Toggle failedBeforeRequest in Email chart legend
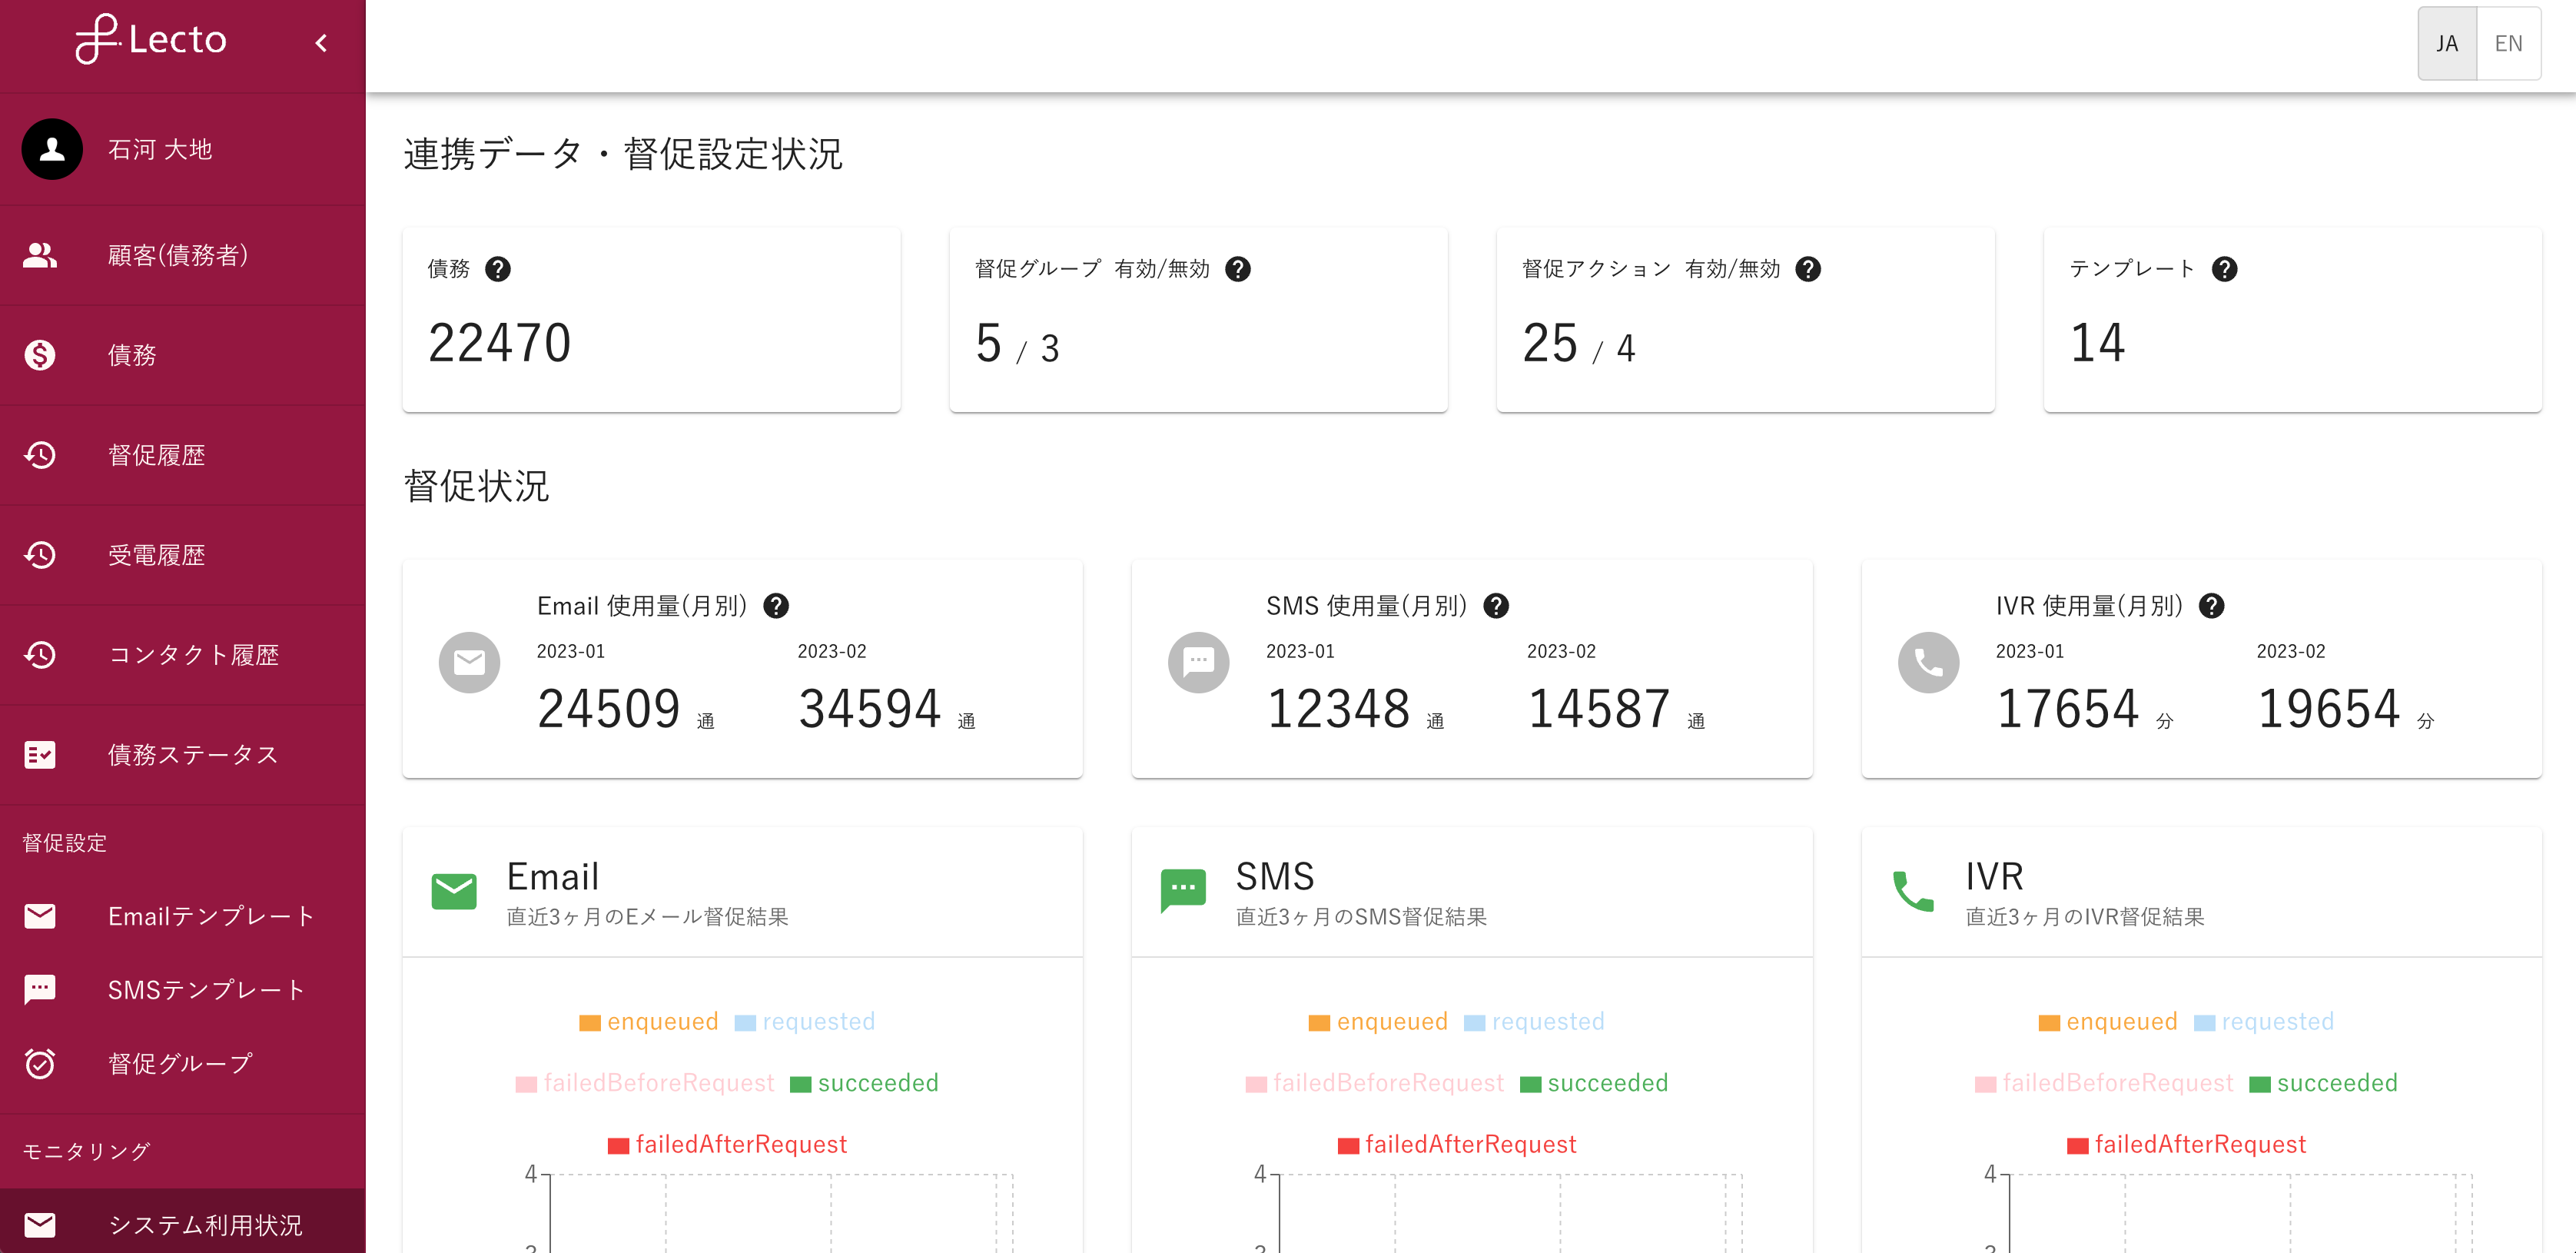This screenshot has height=1253, width=2576. tap(645, 1083)
